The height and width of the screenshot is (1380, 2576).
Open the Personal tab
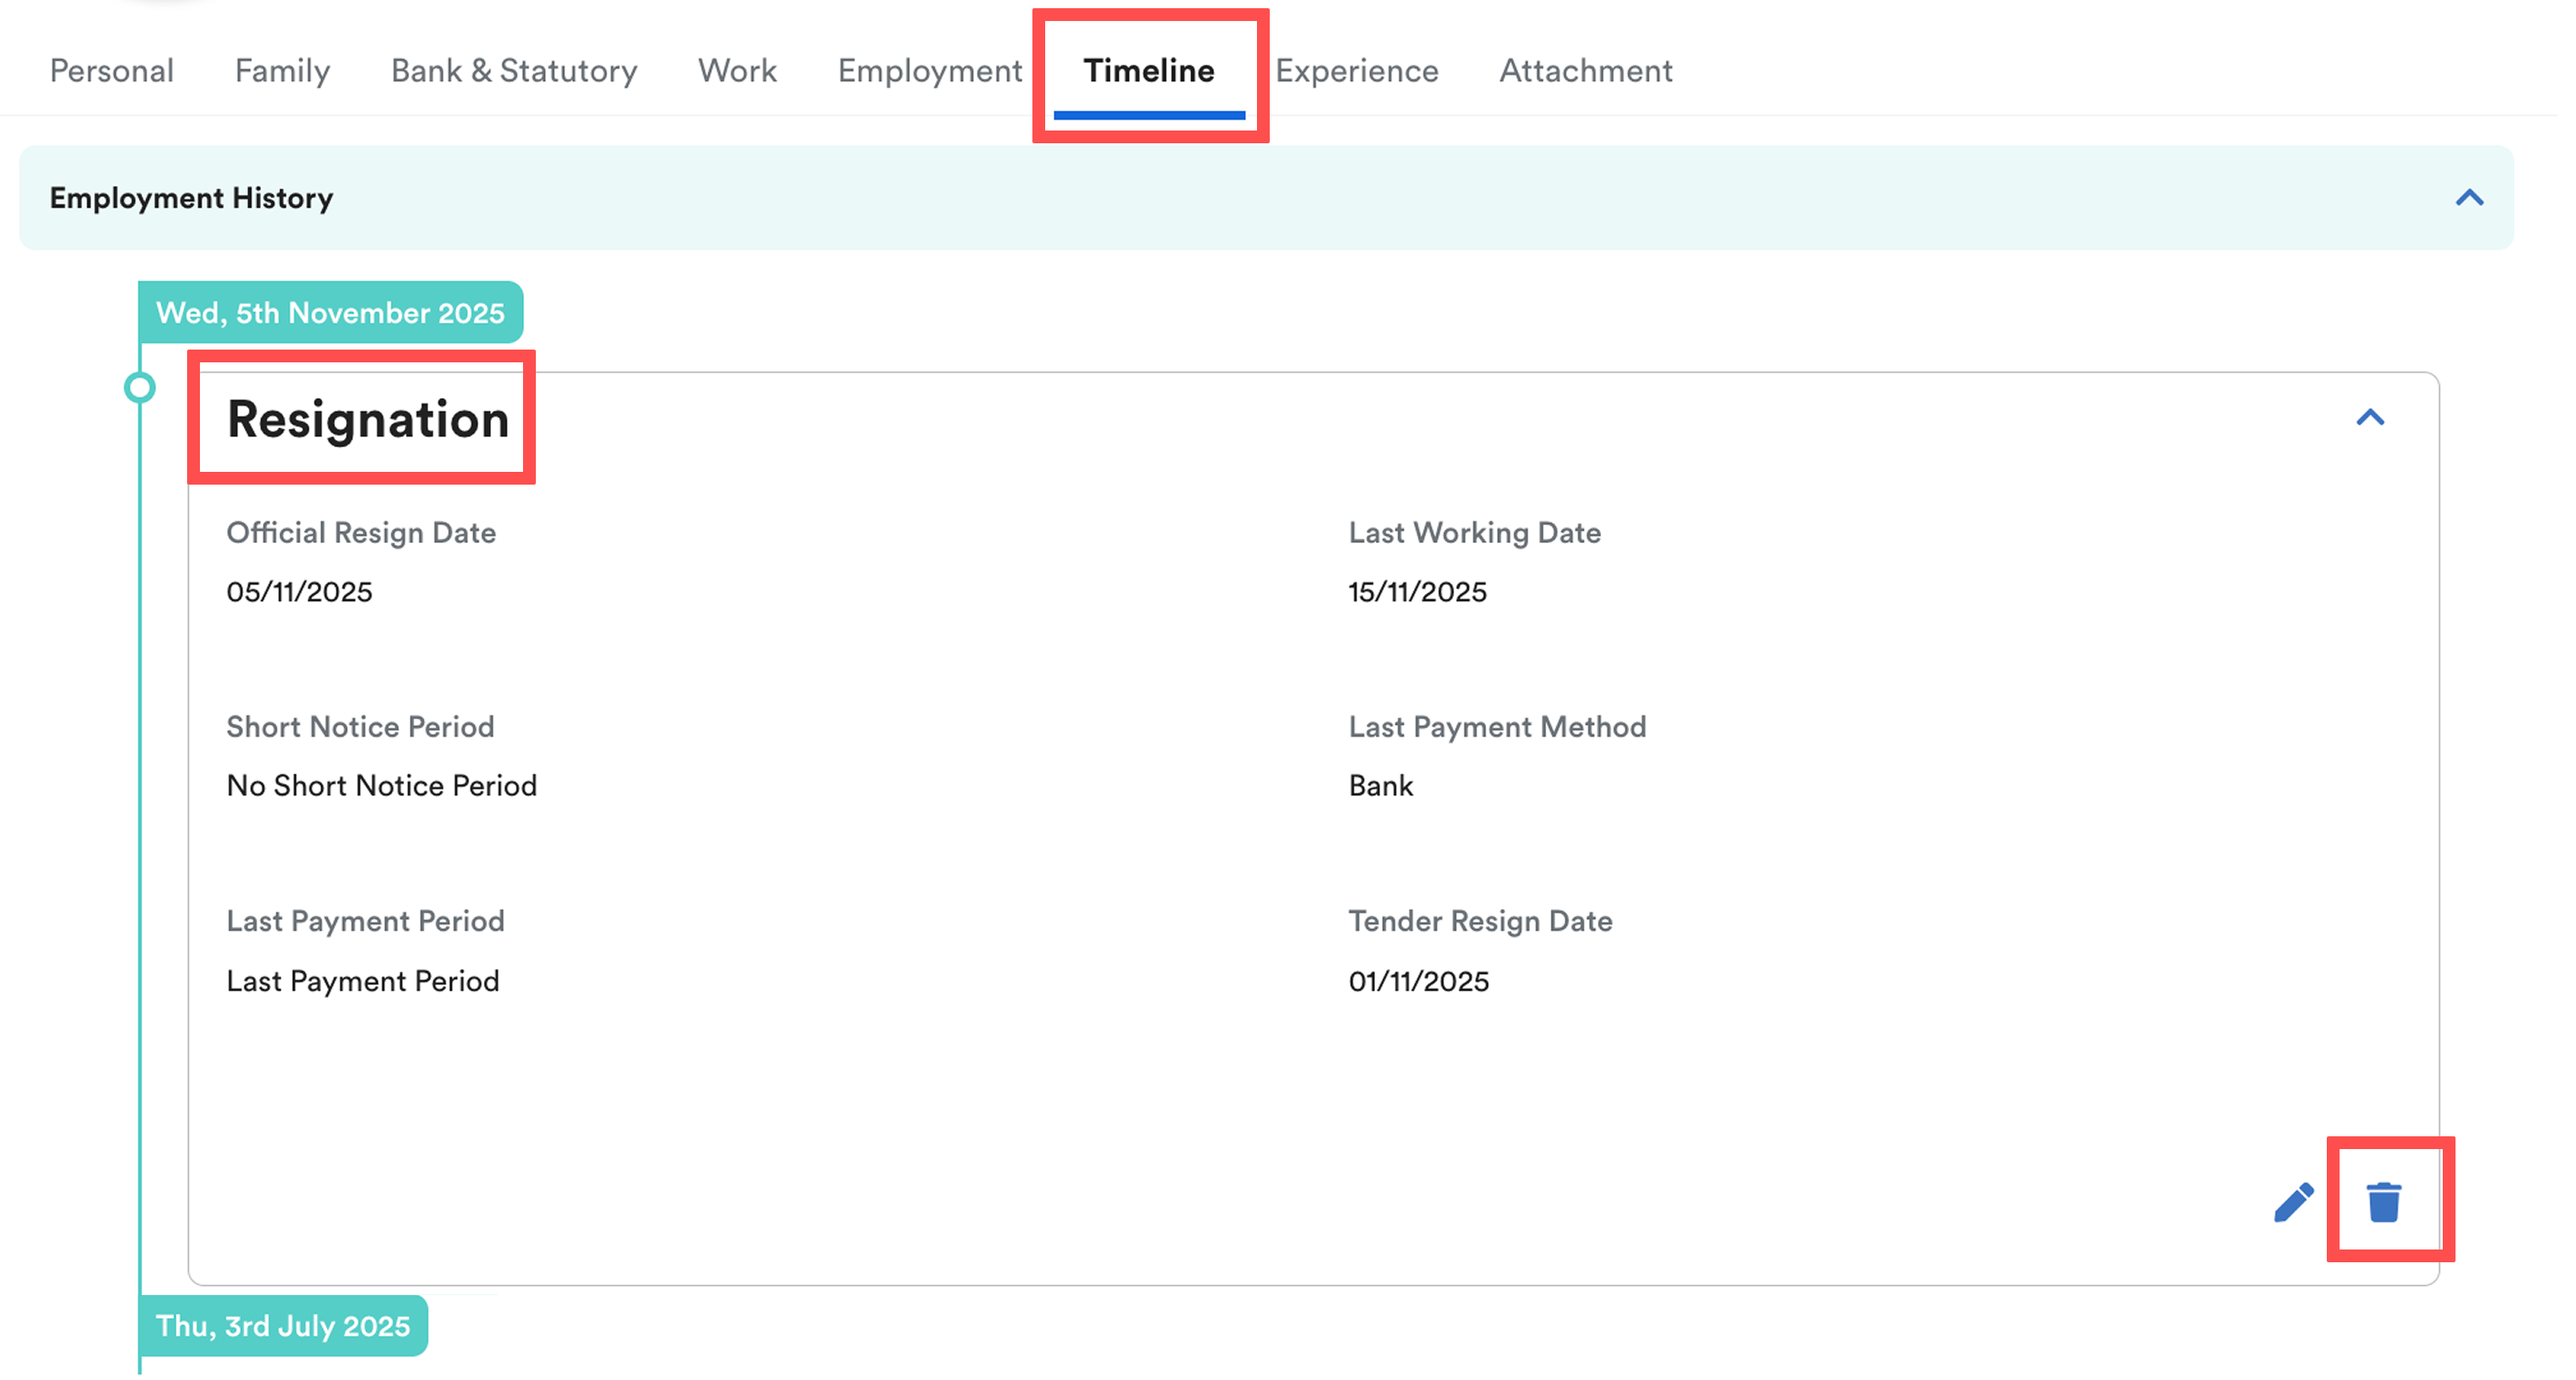click(112, 71)
